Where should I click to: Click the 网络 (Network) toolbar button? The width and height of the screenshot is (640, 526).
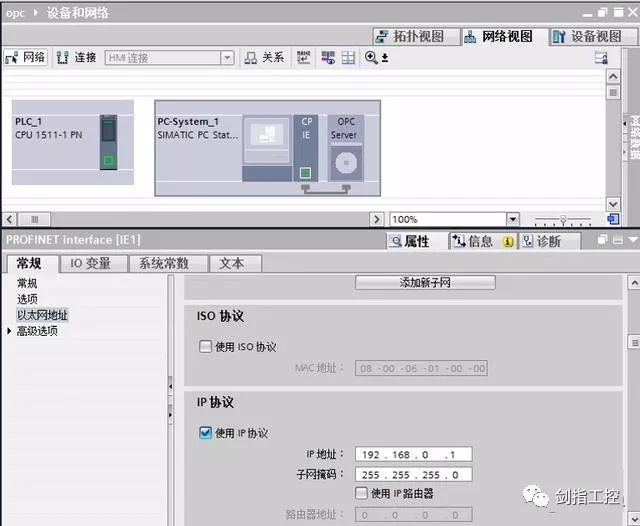[x=25, y=58]
